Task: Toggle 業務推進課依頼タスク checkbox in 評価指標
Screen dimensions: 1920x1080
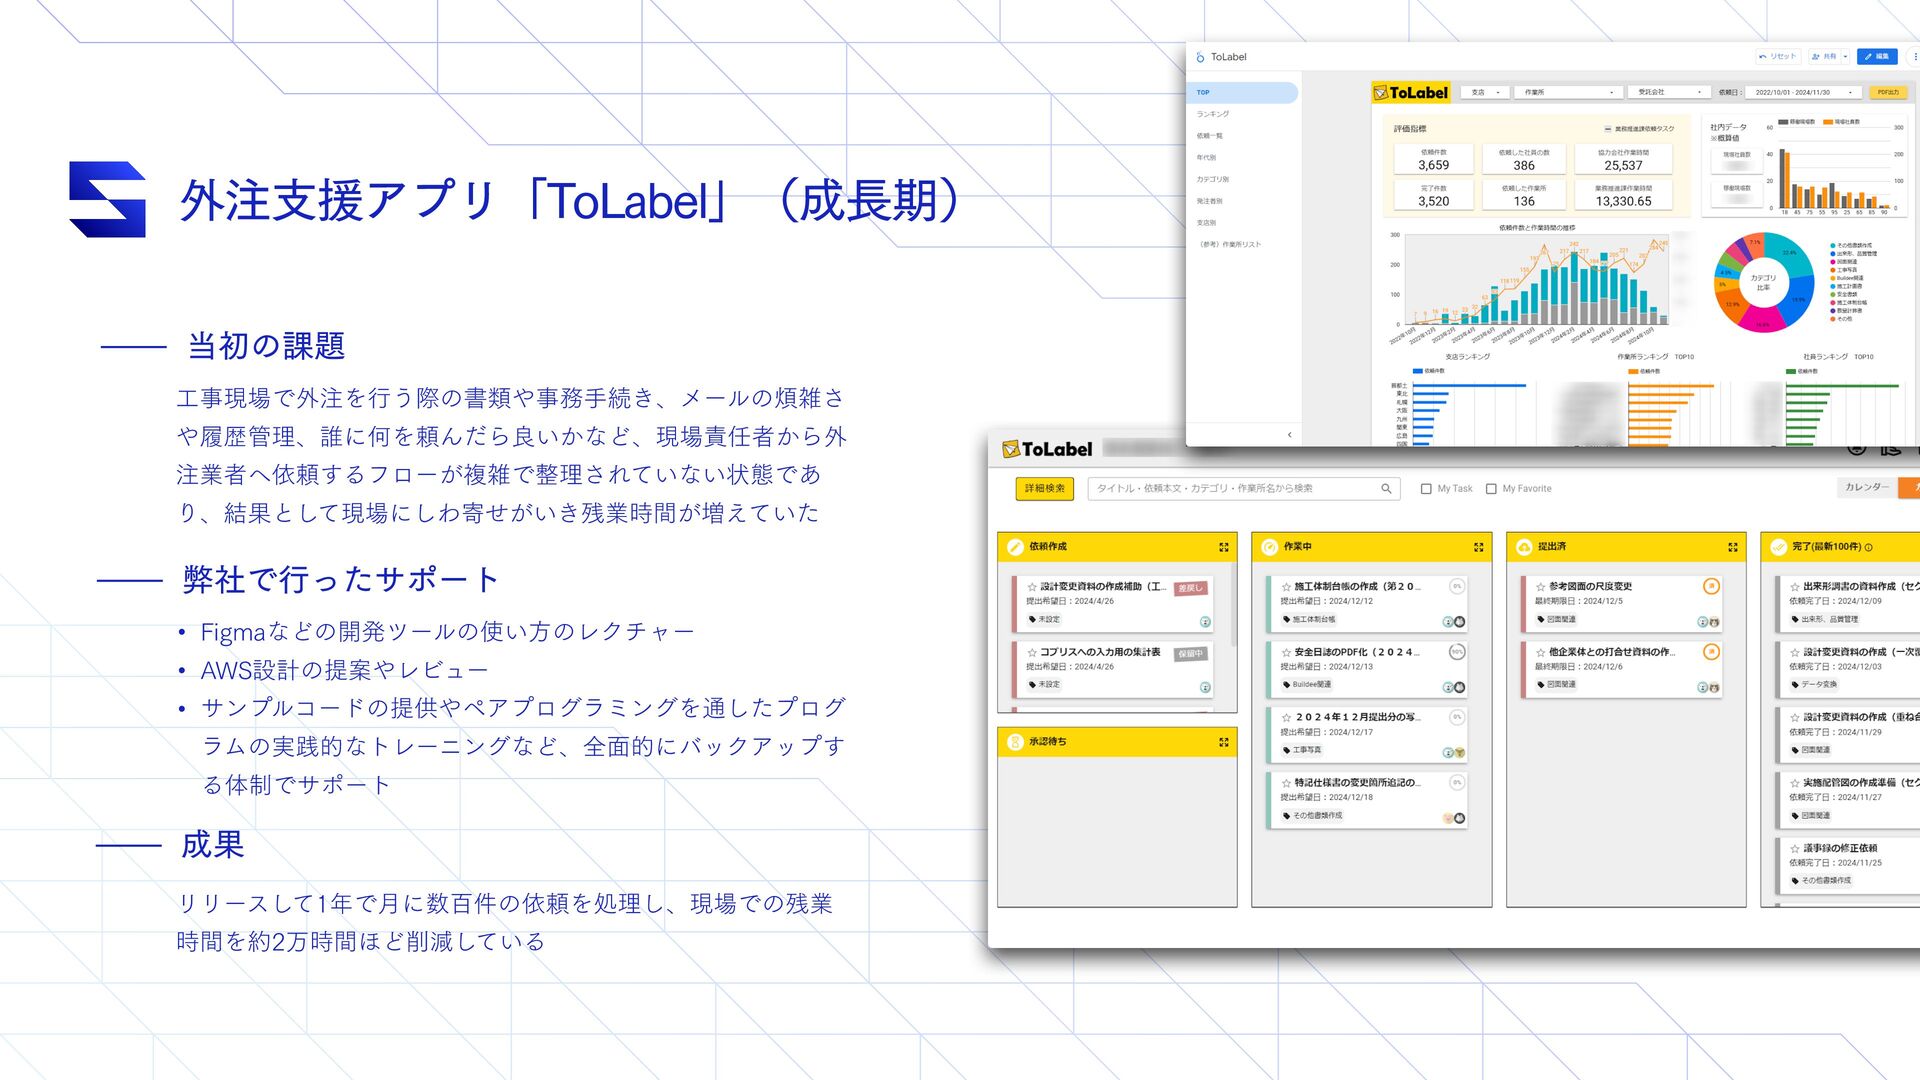Action: click(x=1607, y=129)
